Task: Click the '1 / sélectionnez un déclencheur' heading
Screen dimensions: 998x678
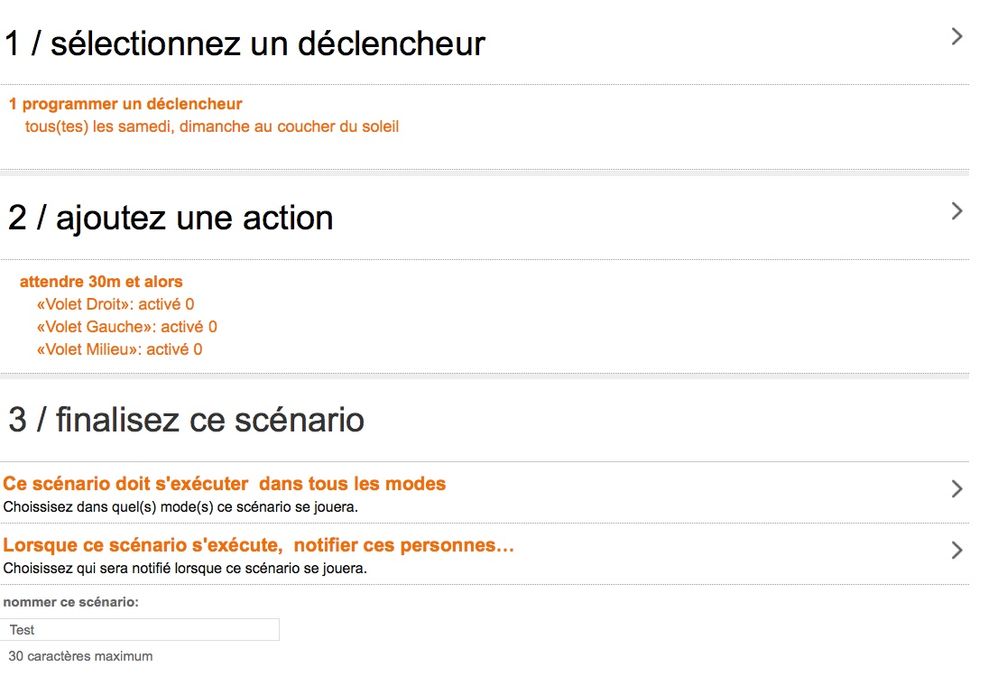Action: (244, 44)
